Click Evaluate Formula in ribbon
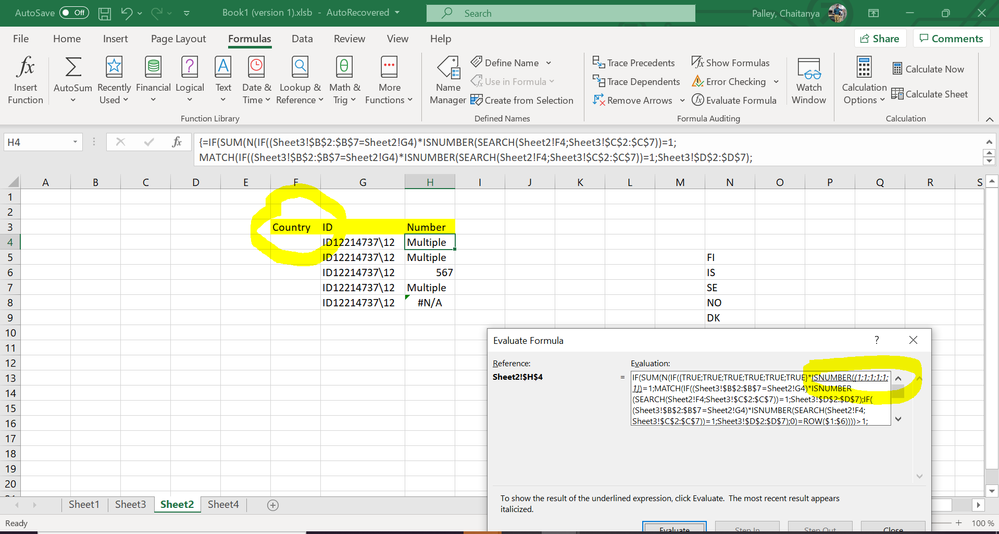The image size is (999, 534). [734, 100]
